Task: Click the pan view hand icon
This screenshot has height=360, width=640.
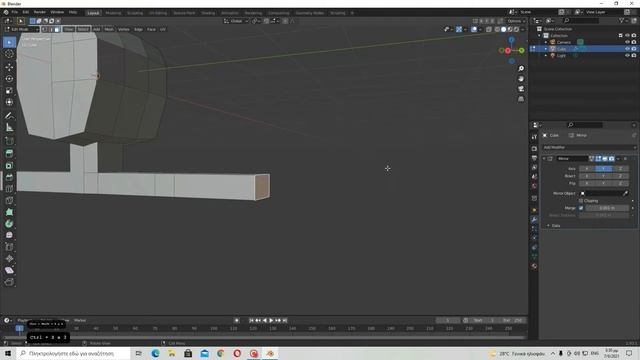Action: pyautogui.click(x=521, y=79)
